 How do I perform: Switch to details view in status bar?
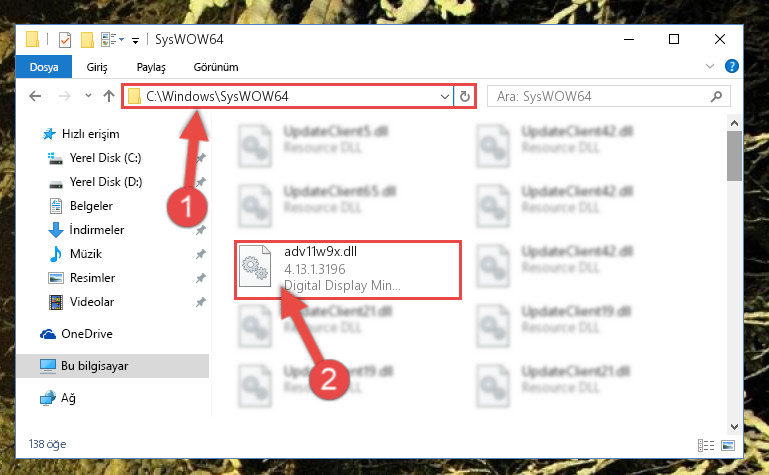coord(706,445)
